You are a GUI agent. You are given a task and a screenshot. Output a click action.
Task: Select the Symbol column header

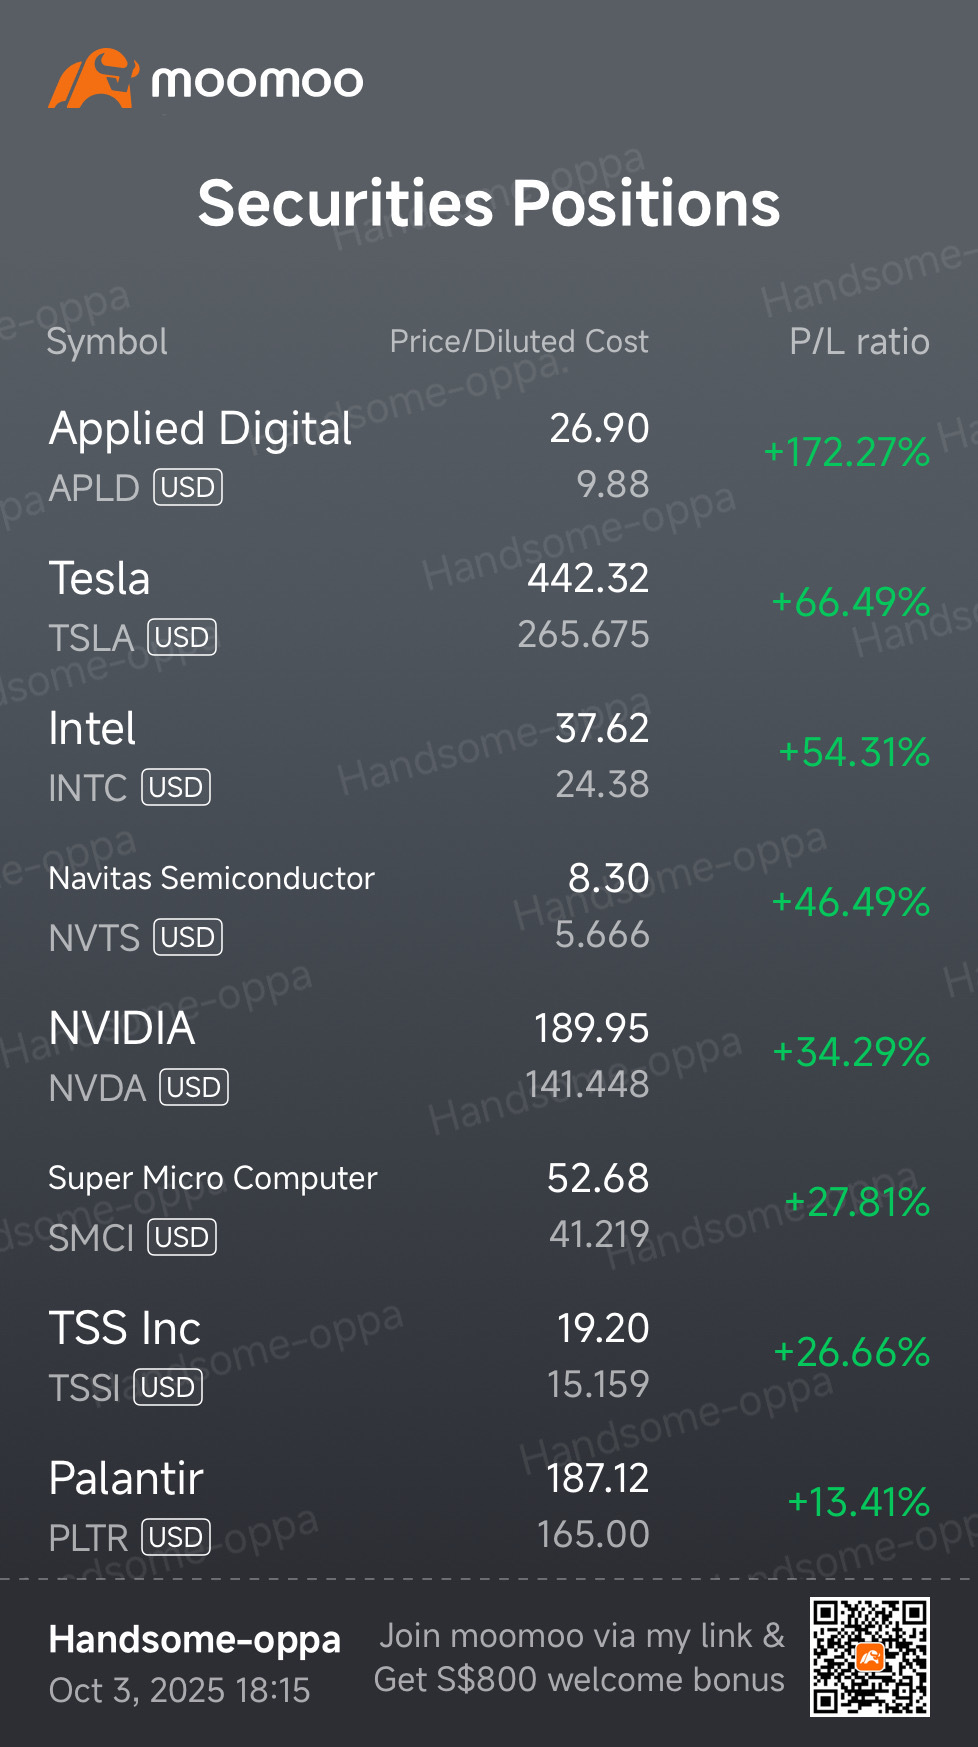(x=107, y=342)
